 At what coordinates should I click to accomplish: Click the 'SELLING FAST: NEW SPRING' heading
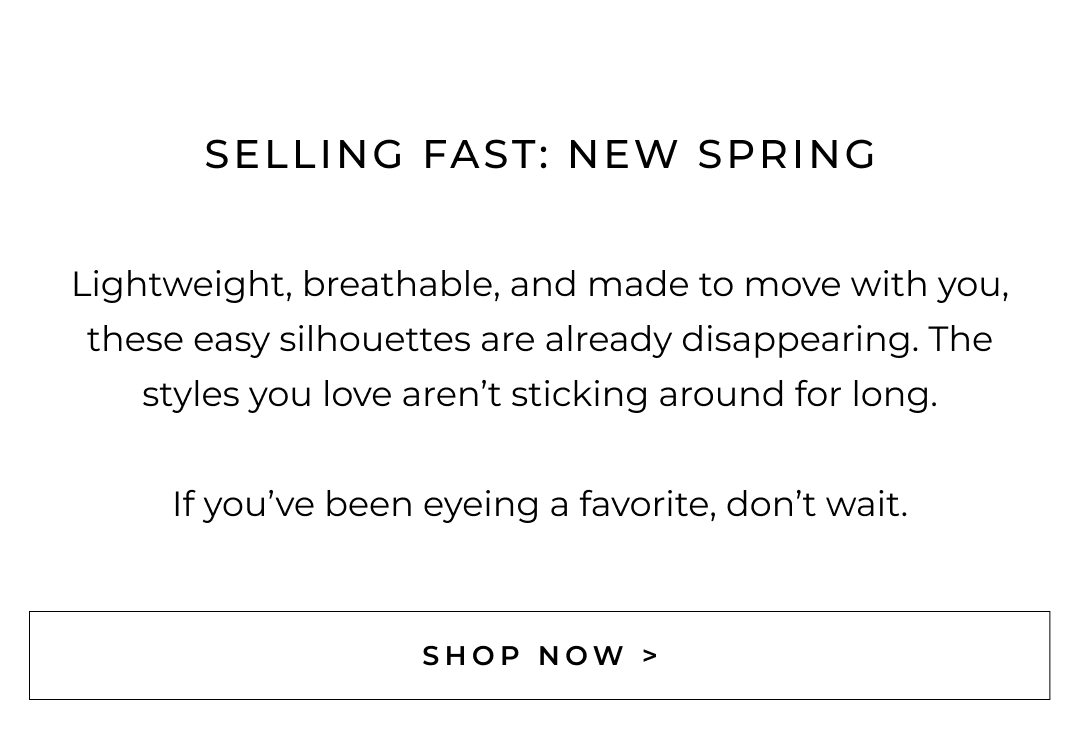tap(540, 155)
